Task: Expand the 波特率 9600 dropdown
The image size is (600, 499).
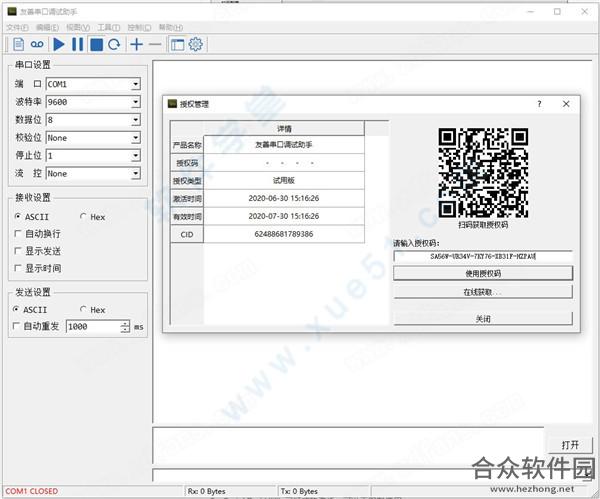Action: [135, 102]
